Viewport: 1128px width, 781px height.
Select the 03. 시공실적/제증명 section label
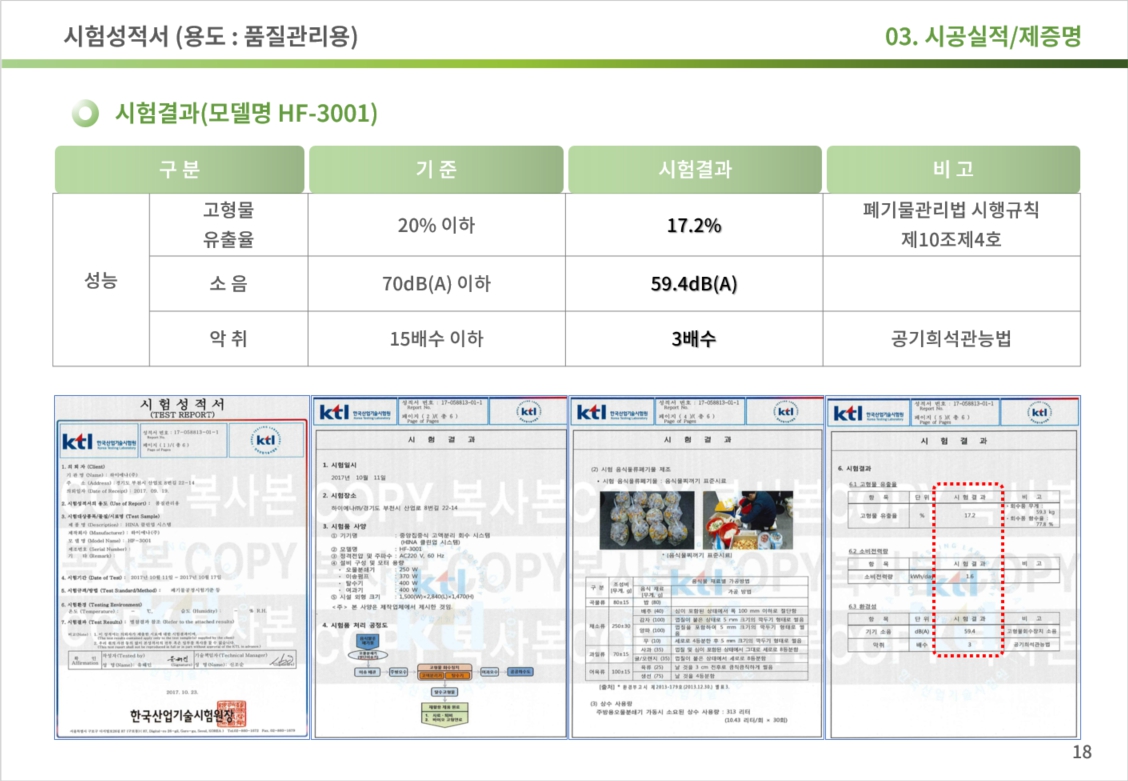pyautogui.click(x=983, y=37)
